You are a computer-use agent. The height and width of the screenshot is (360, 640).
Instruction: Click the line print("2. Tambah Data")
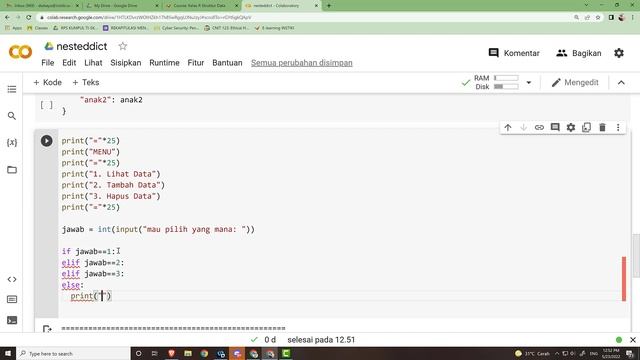point(113,185)
